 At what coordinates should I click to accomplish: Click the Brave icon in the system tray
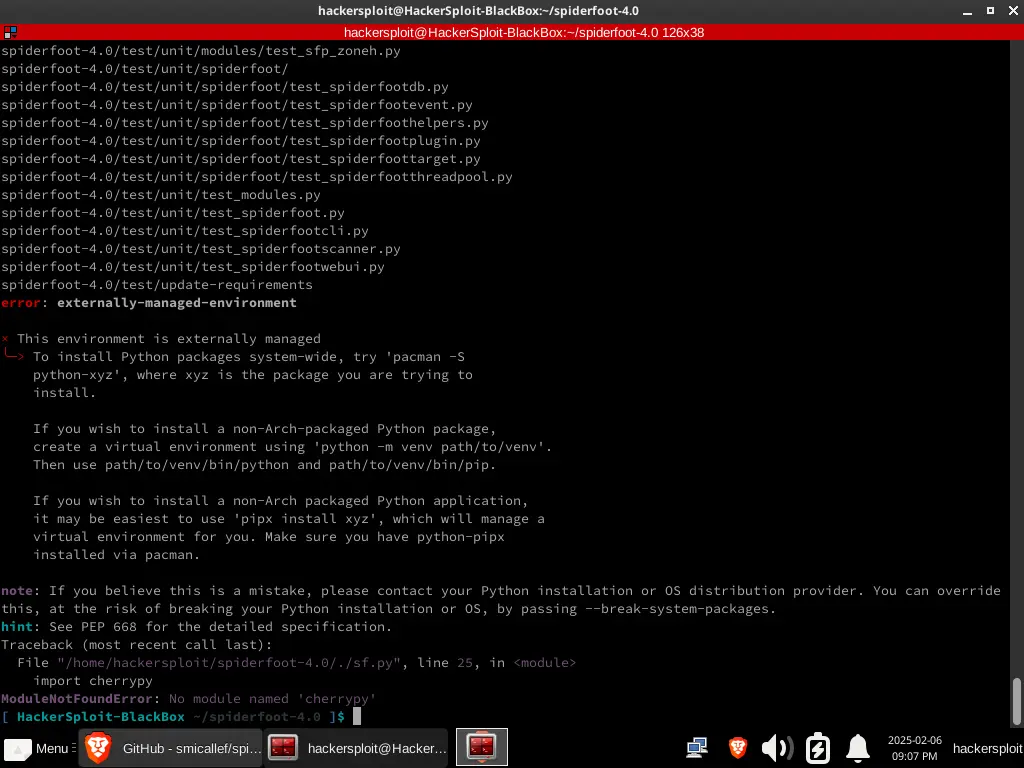[737, 748]
